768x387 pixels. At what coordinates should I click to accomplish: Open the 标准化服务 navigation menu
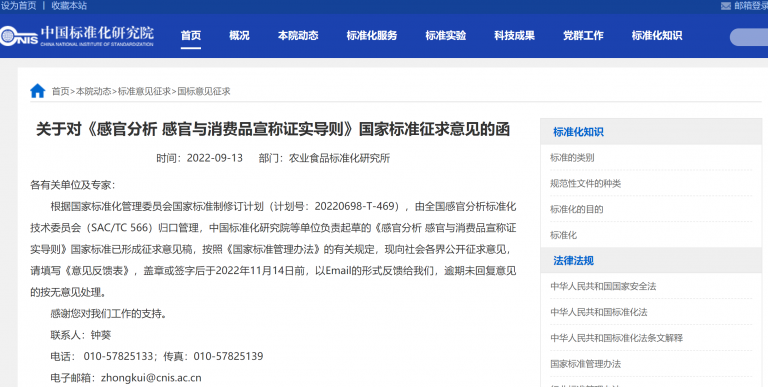coord(372,36)
